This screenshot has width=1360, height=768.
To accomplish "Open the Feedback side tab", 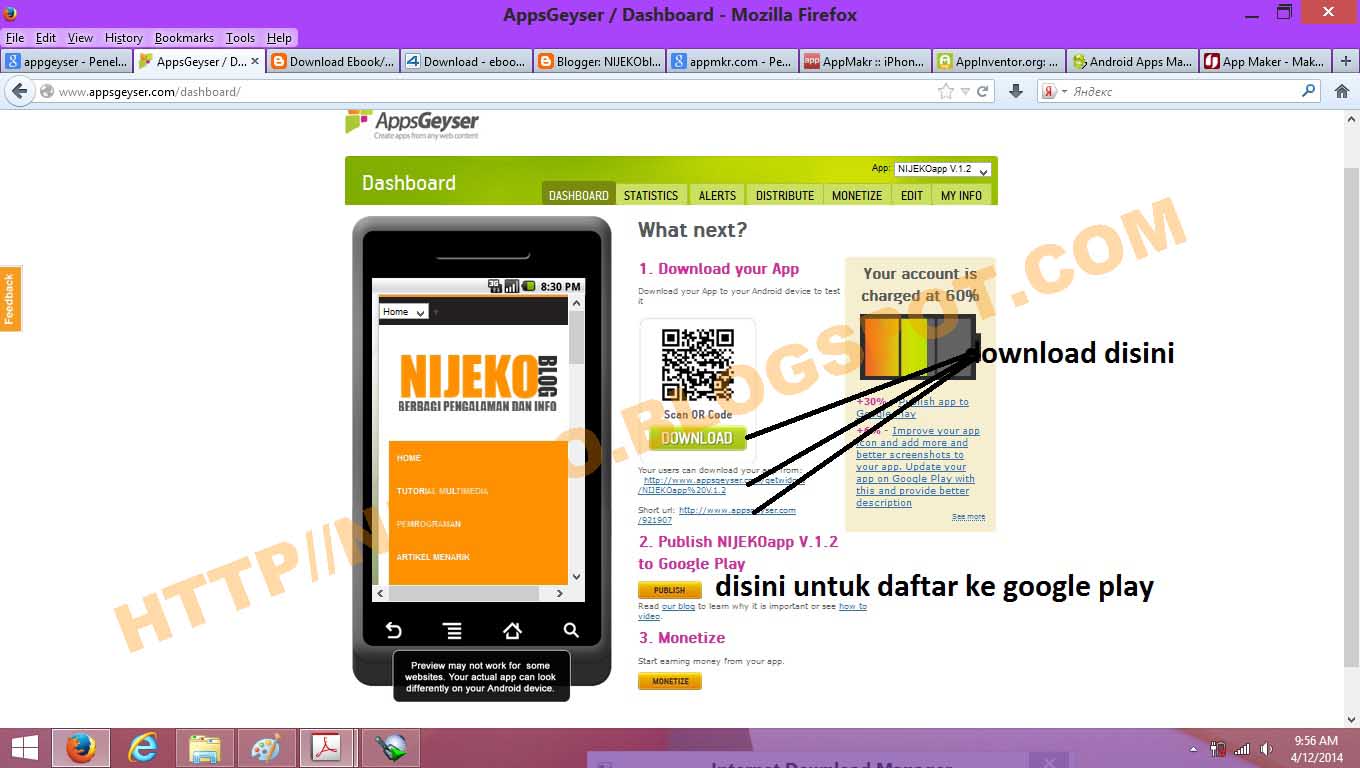I will point(10,298).
